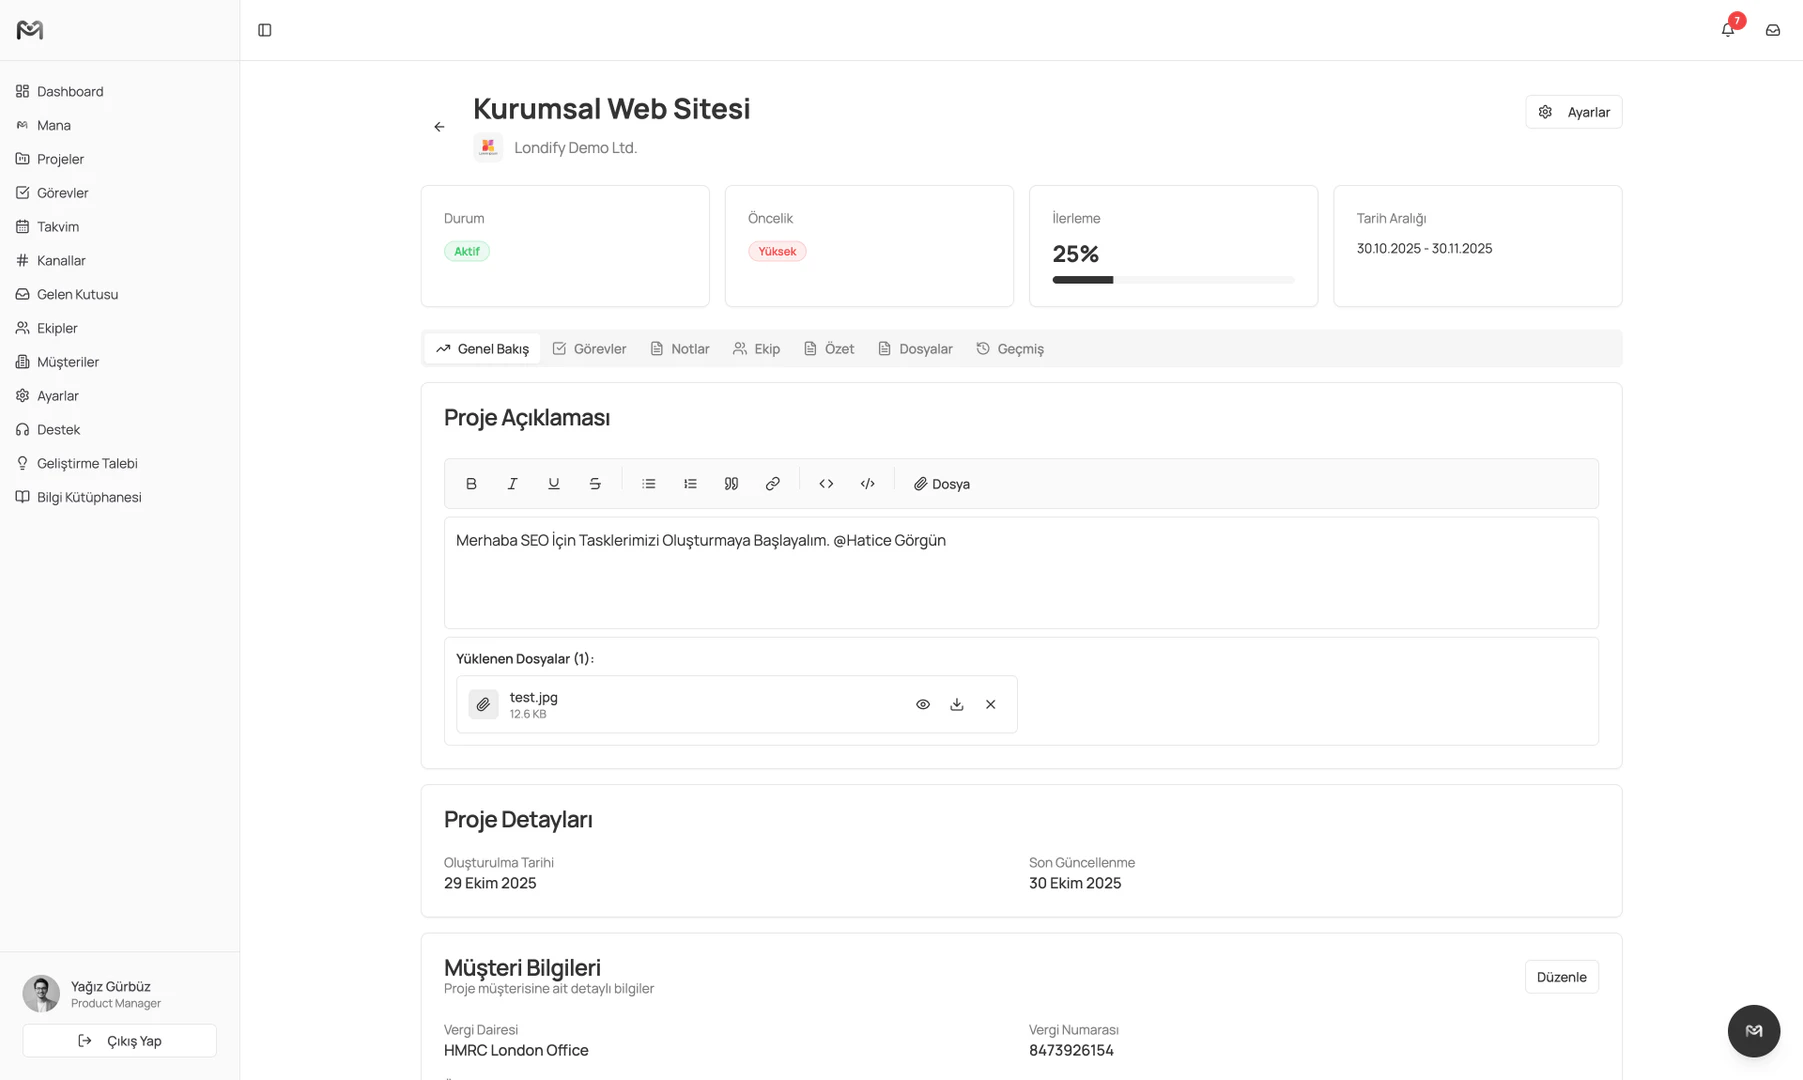Open the Dosyalar tab
1803x1080 pixels.
(914, 348)
